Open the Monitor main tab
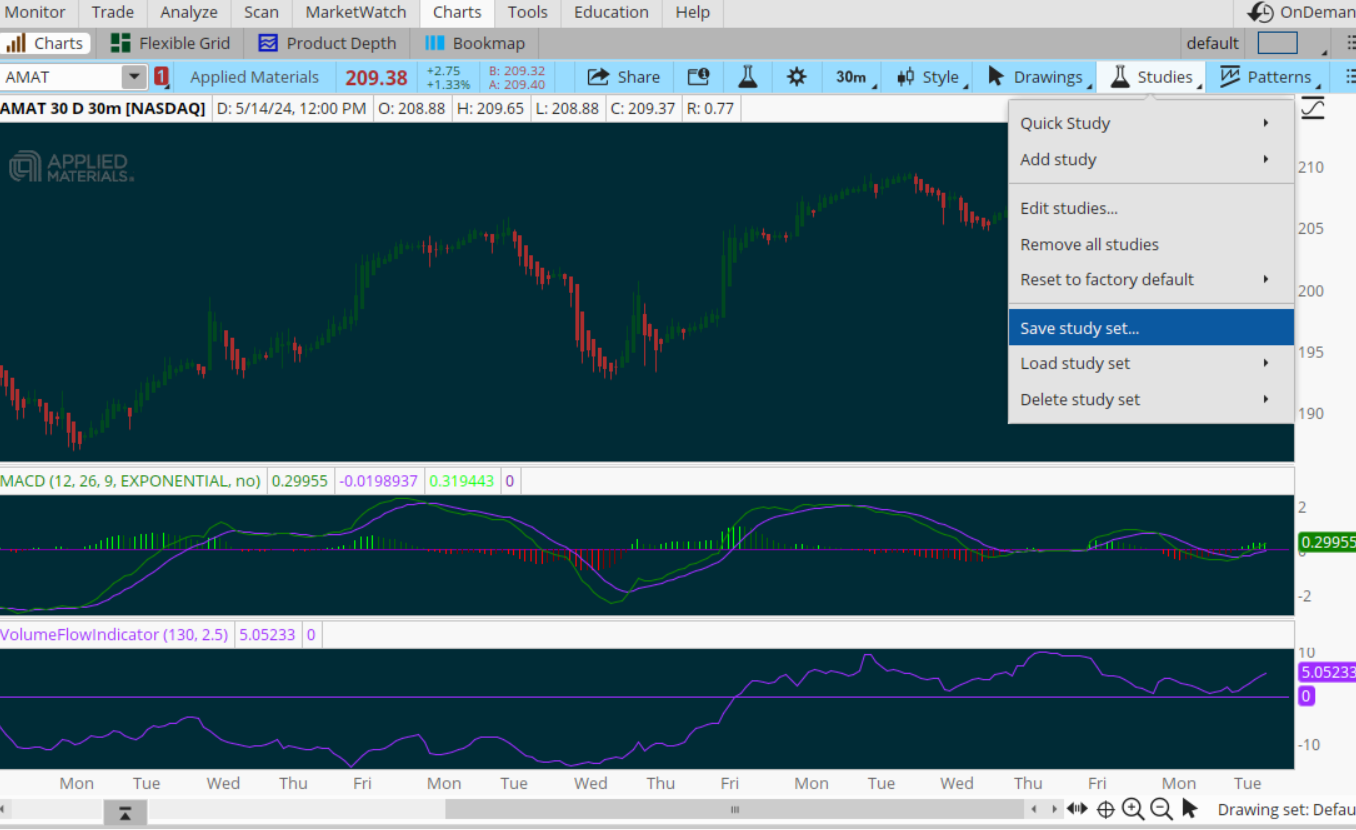Screen dimensions: 1356x830 pos(36,13)
